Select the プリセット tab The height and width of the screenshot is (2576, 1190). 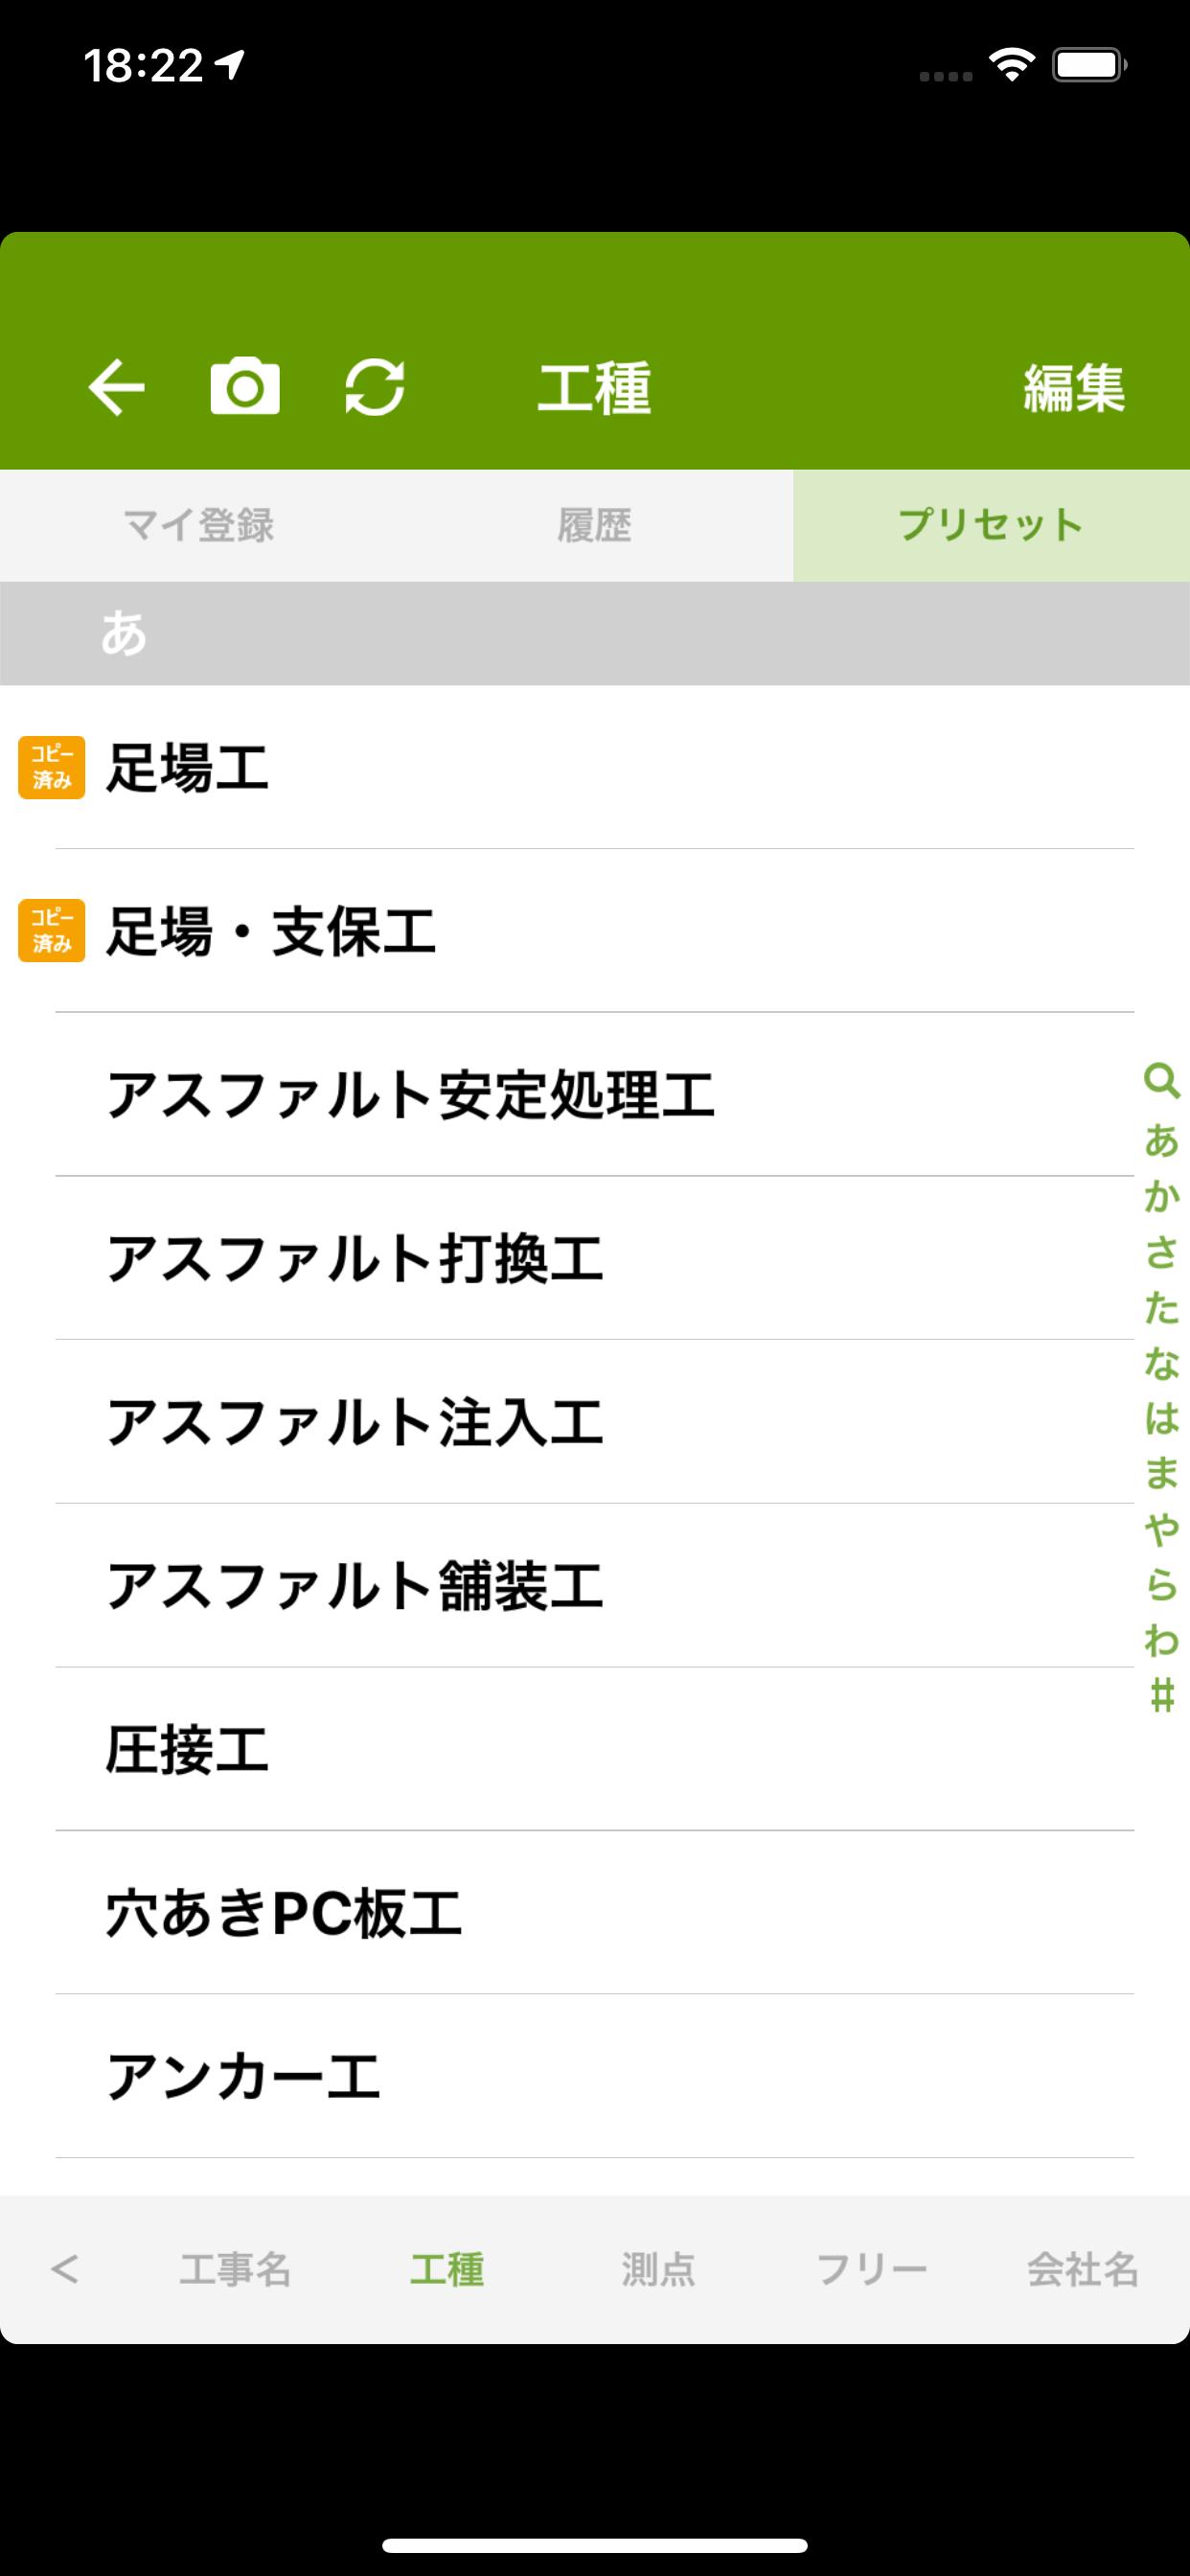(991, 526)
